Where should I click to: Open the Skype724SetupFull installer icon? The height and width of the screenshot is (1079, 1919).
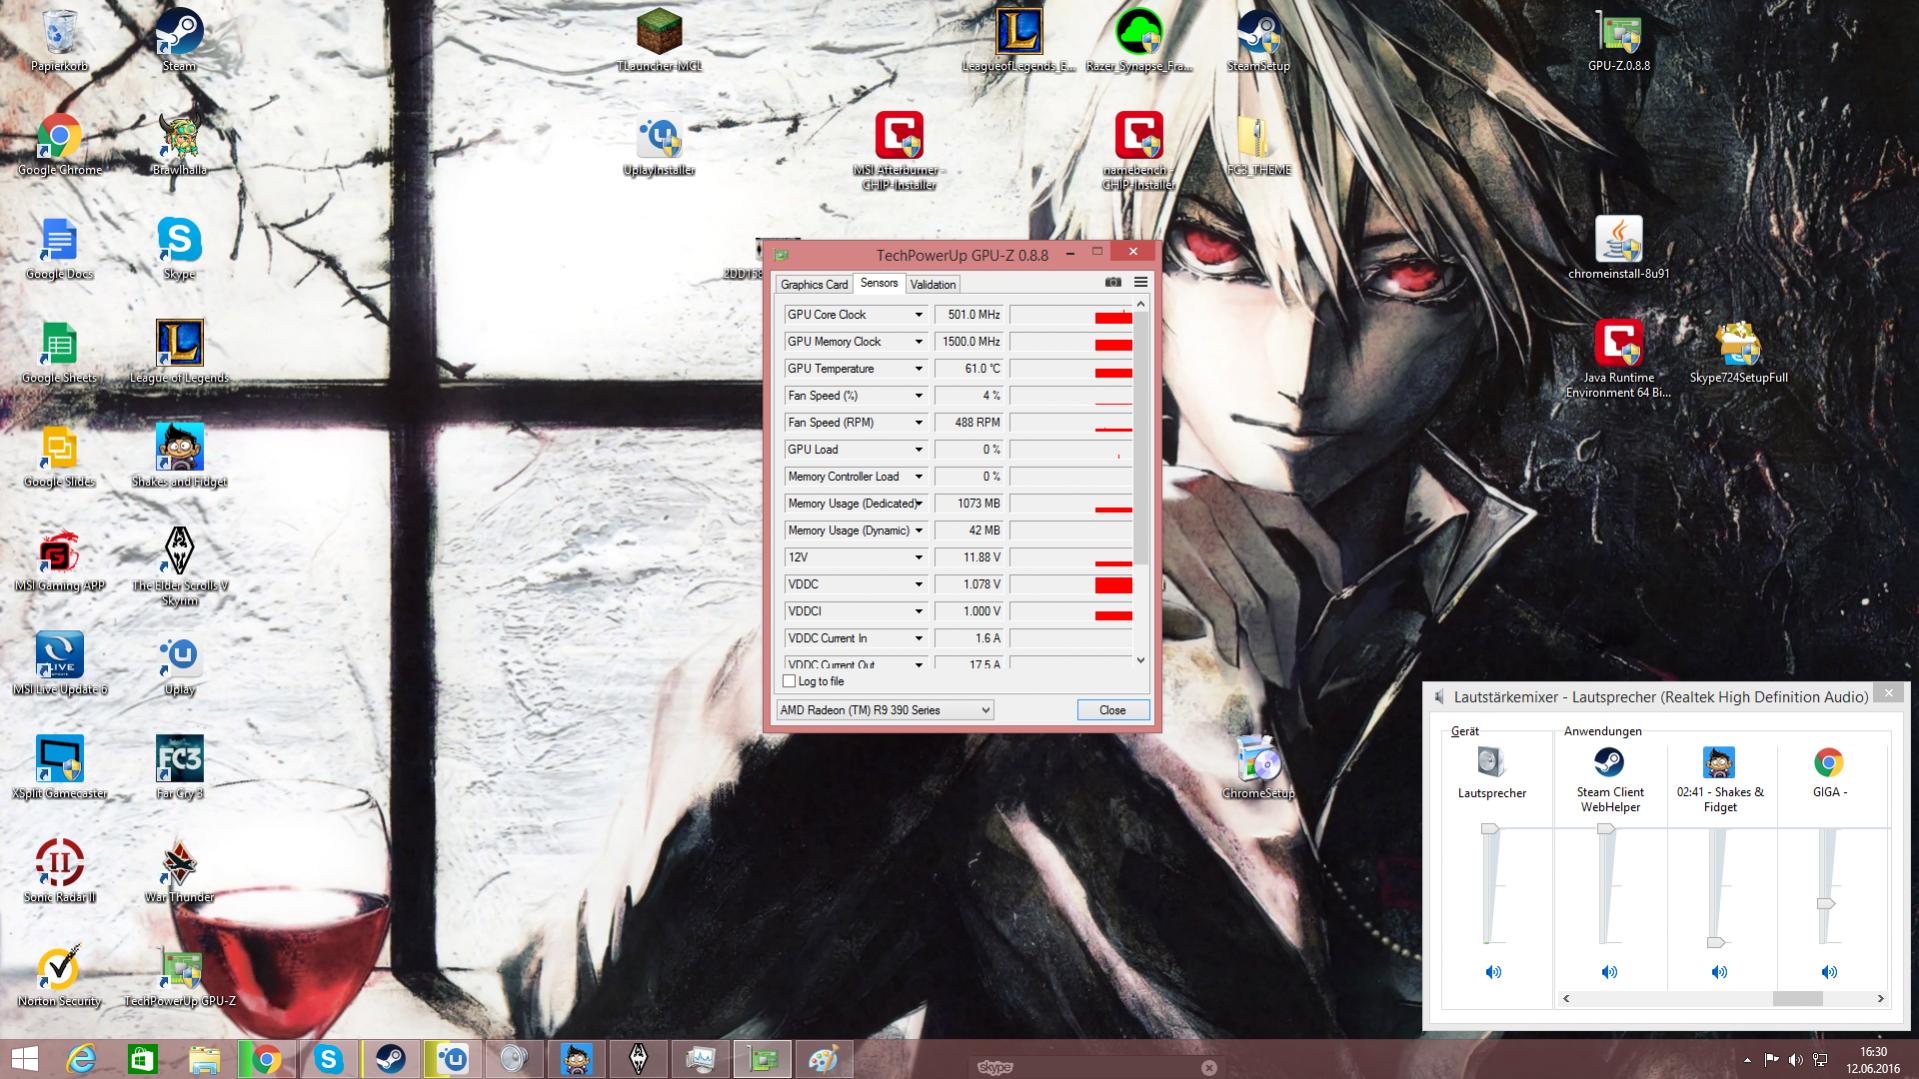click(1738, 352)
